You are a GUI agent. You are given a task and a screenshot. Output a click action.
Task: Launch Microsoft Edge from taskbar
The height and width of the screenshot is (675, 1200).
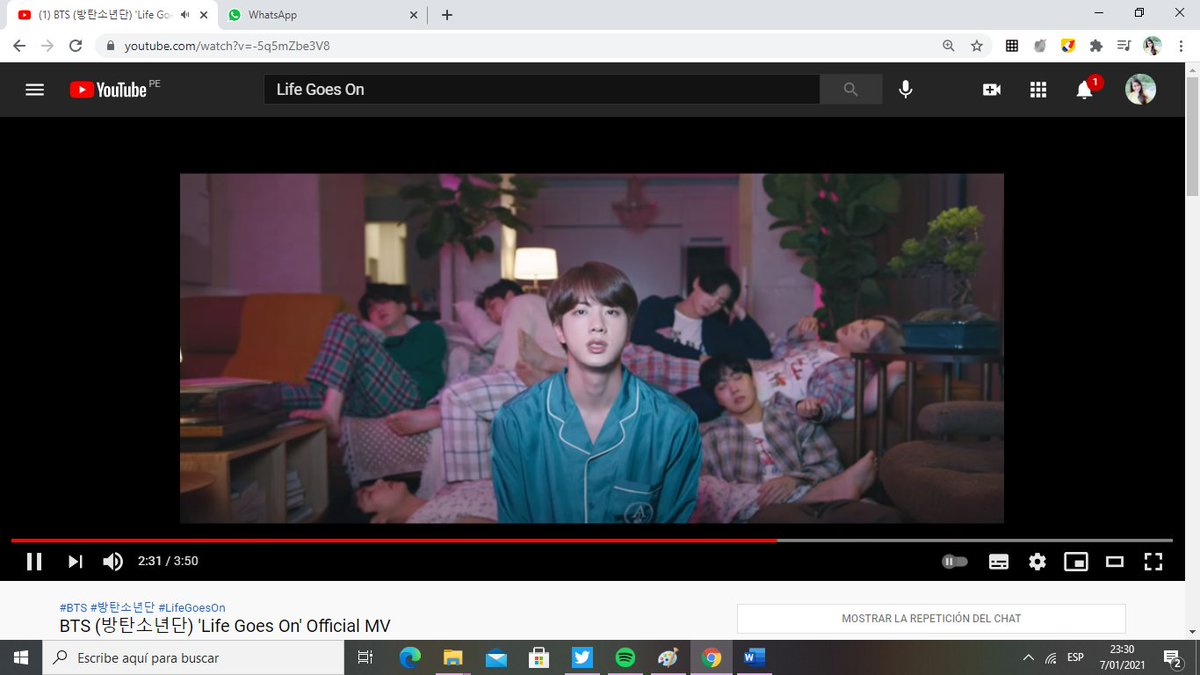tap(410, 657)
